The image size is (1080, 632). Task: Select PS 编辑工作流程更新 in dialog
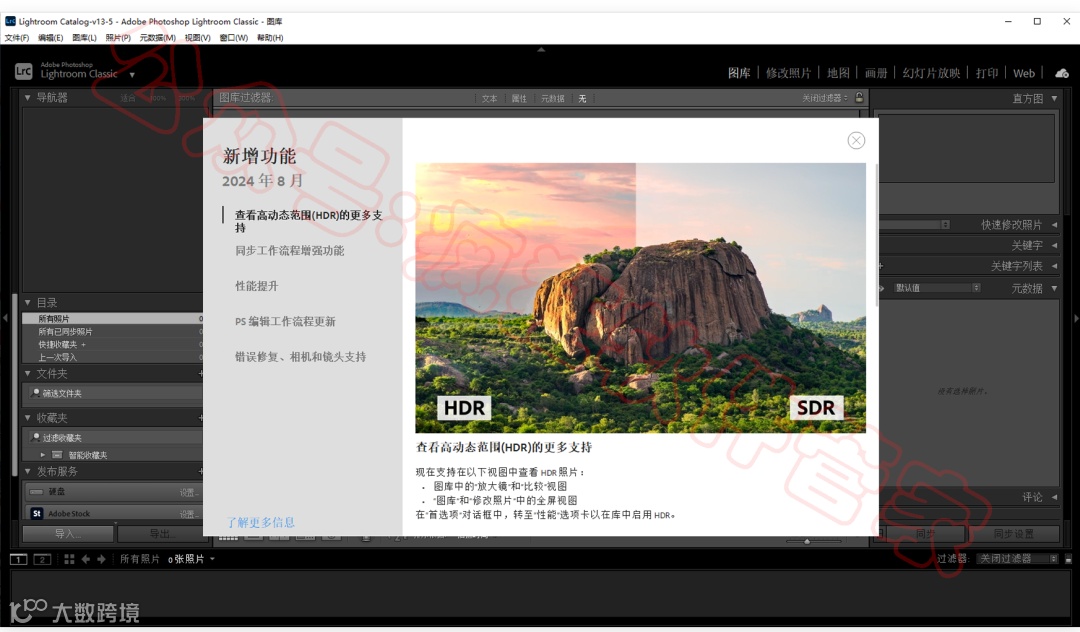tap(285, 322)
